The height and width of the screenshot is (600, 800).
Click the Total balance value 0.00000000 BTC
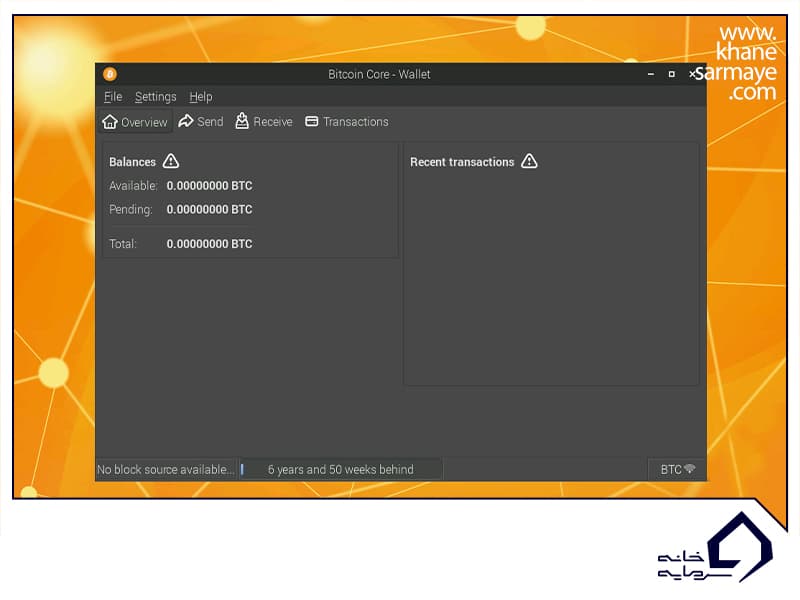click(x=209, y=244)
